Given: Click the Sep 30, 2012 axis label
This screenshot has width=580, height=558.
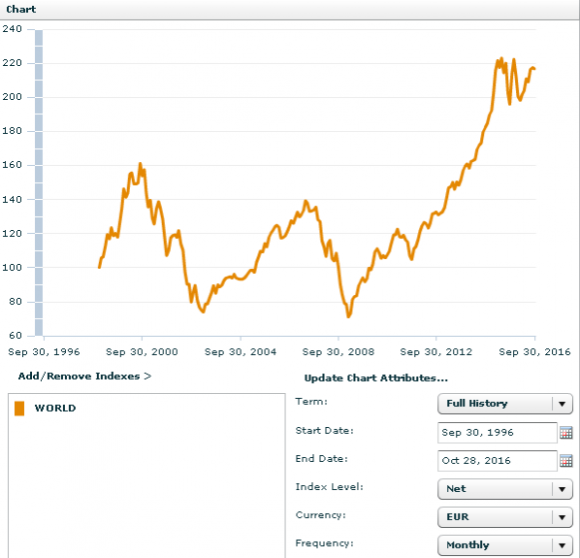Looking at the screenshot, I should coord(436,352).
